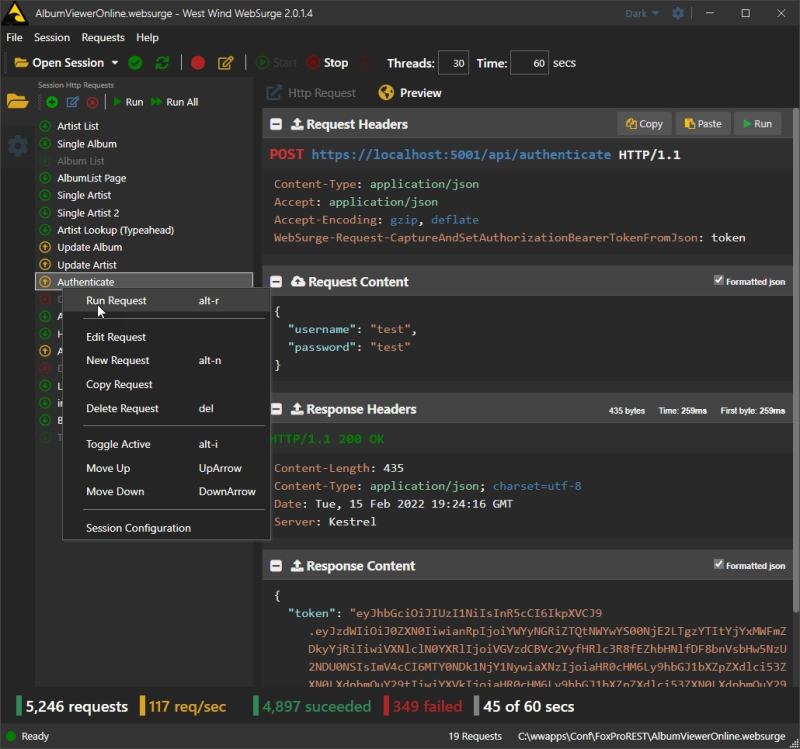Click the localhost authenticate URL

(x=461, y=155)
